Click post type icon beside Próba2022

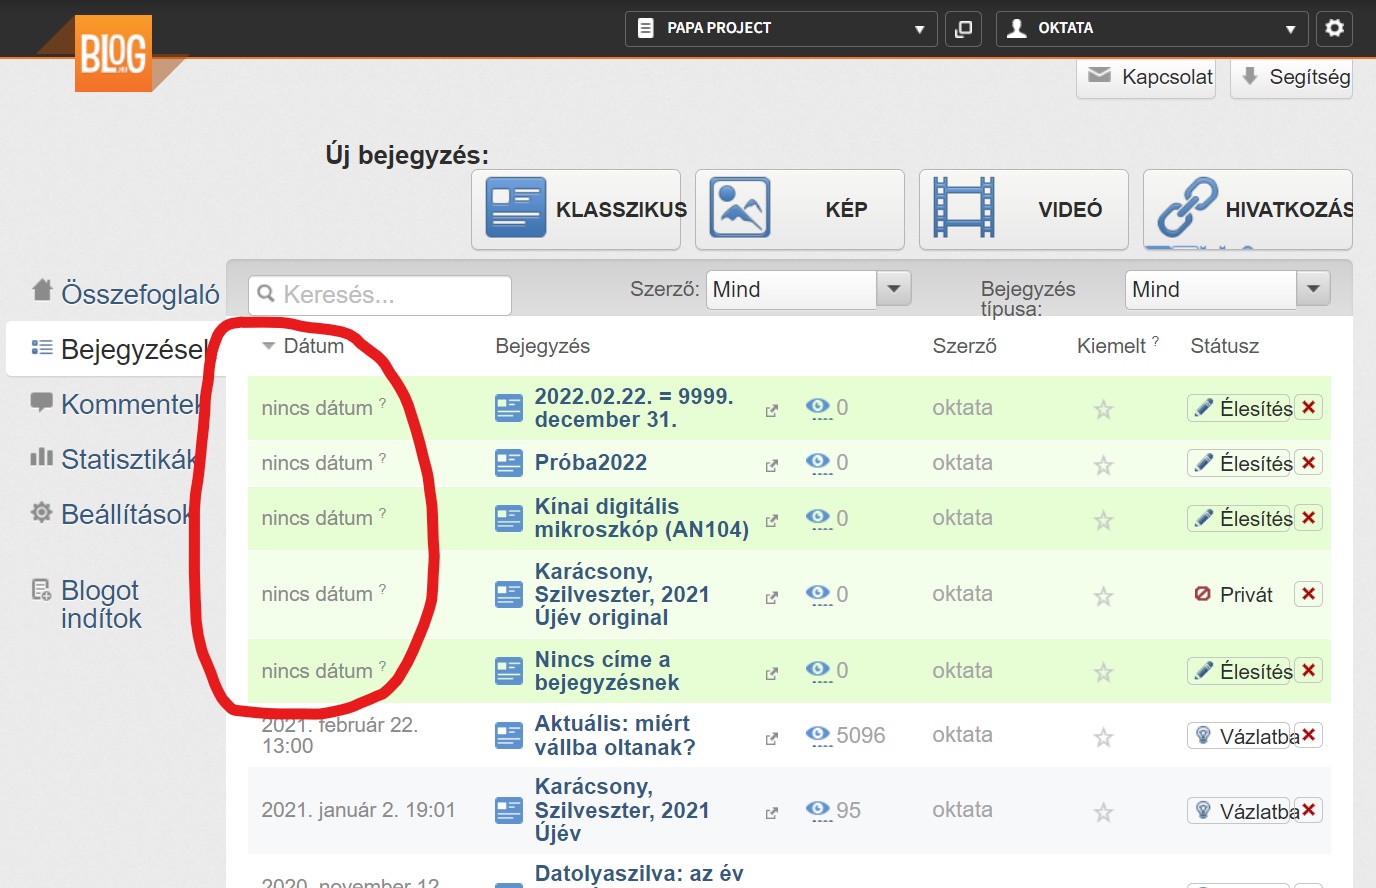coord(509,463)
